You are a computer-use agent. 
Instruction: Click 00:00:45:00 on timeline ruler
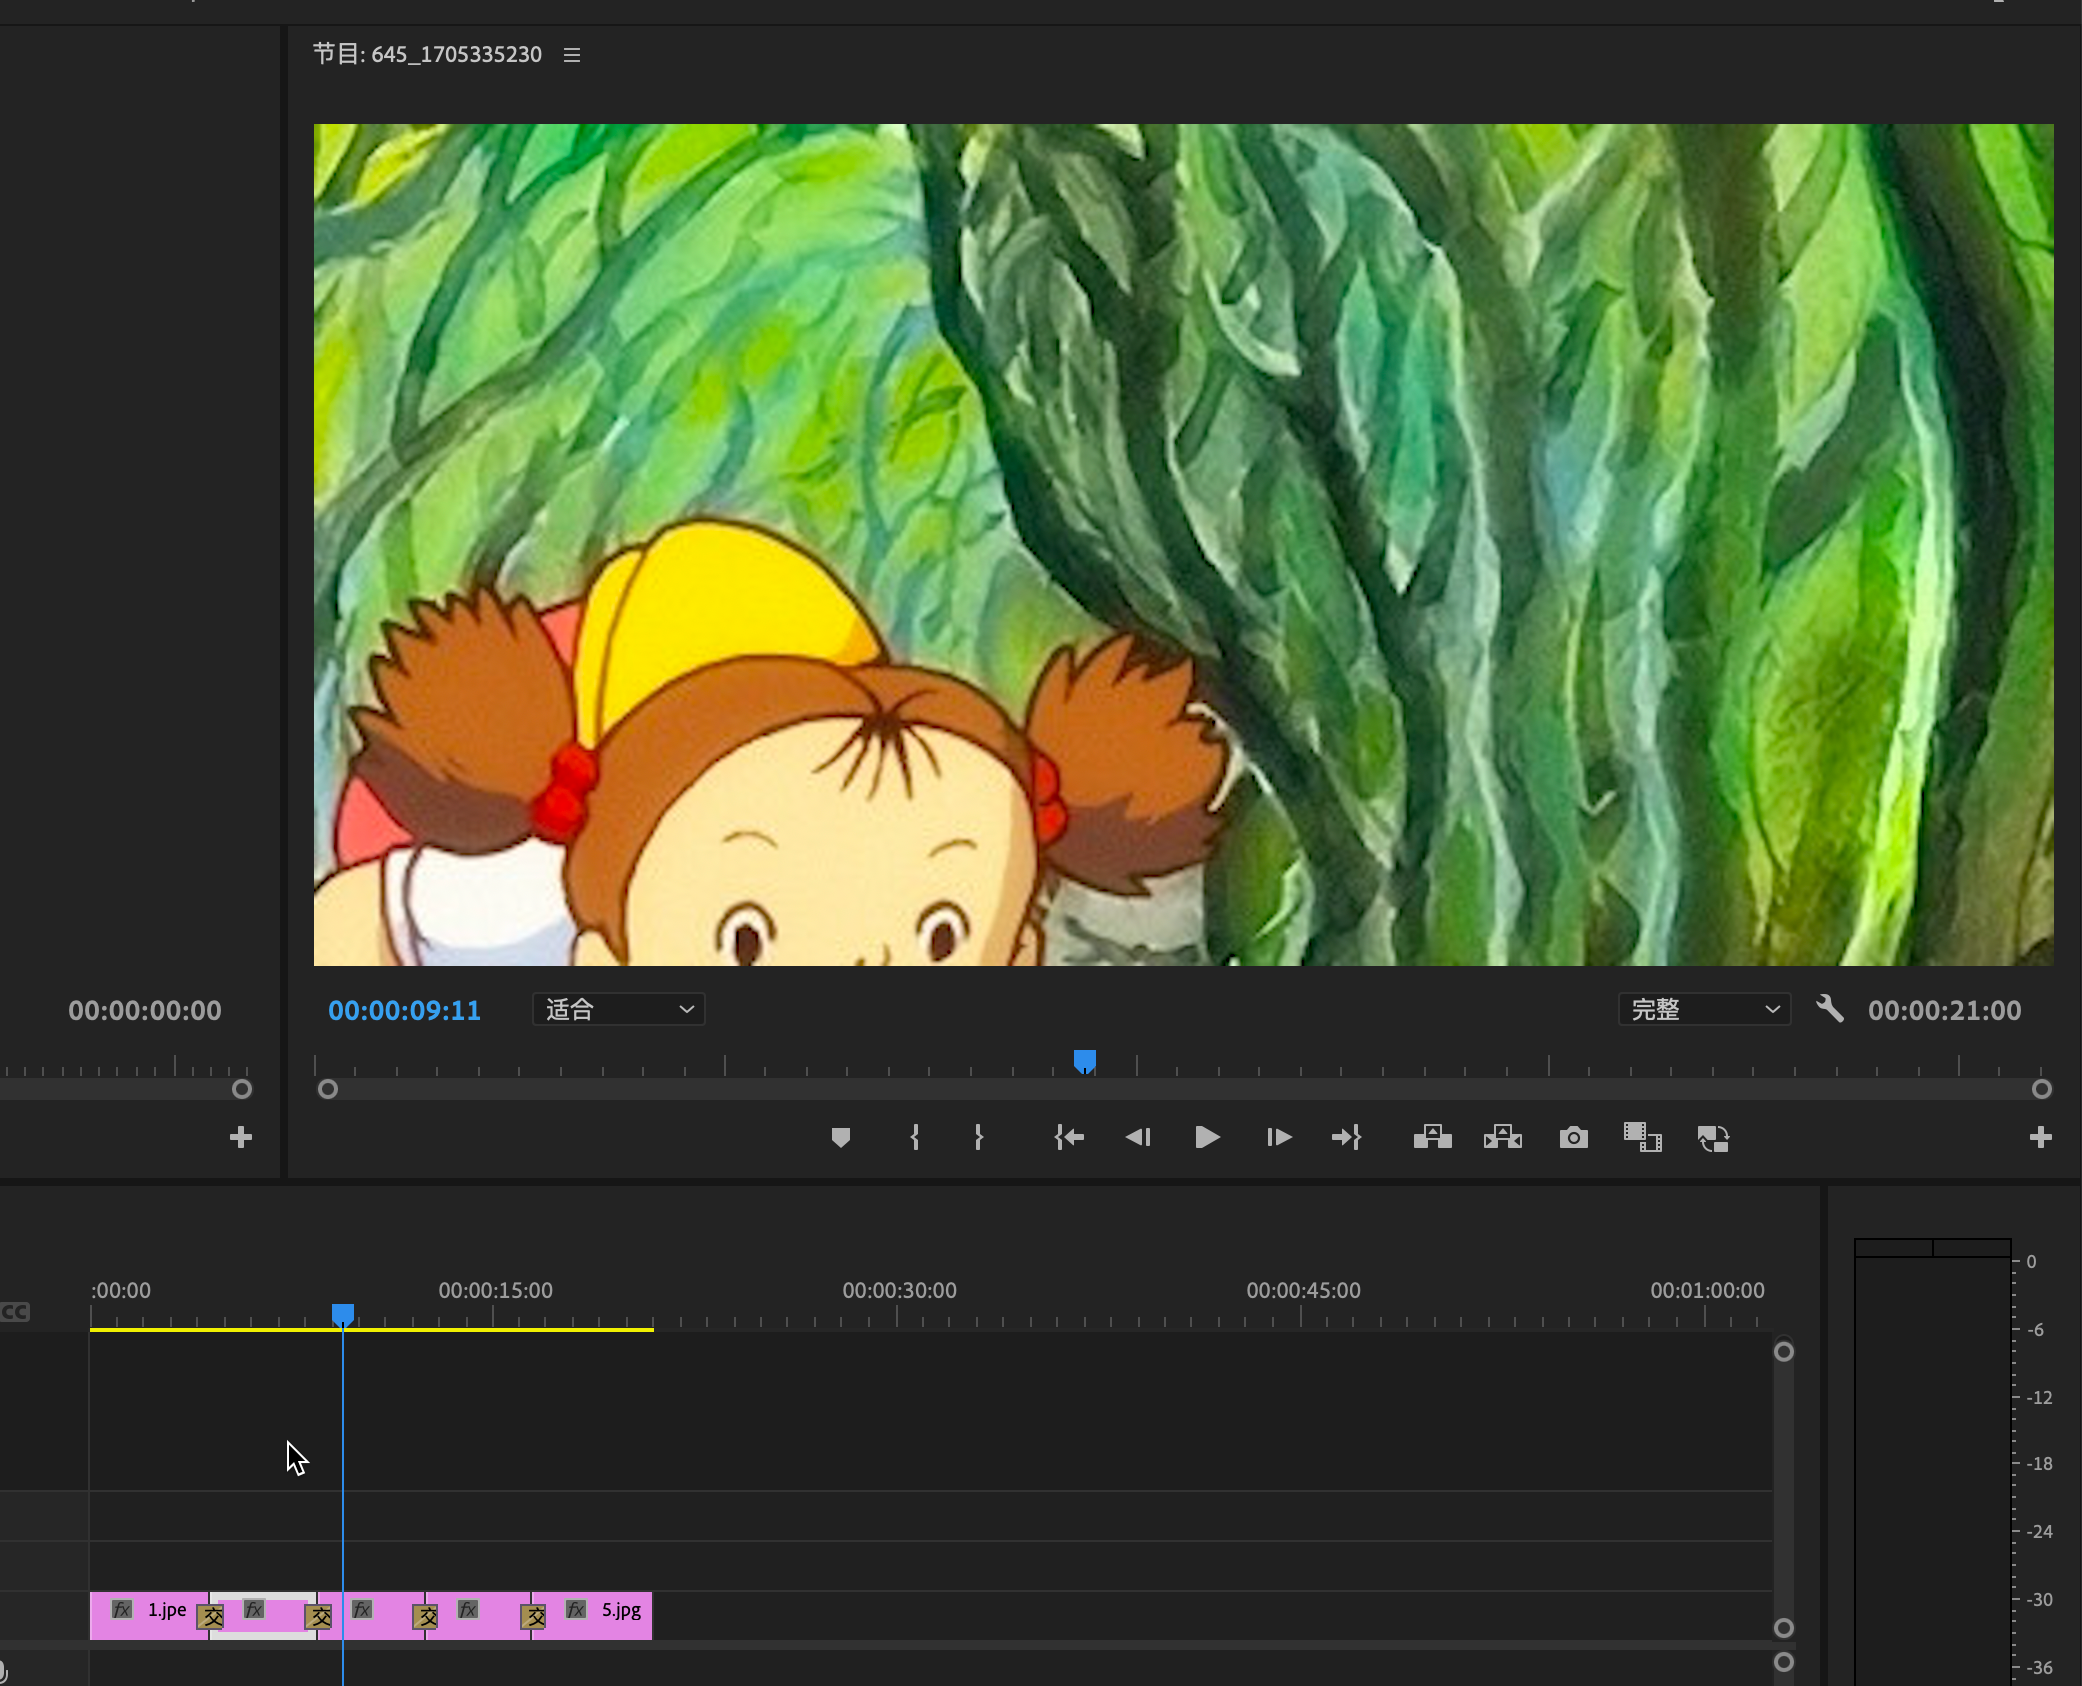(1303, 1290)
